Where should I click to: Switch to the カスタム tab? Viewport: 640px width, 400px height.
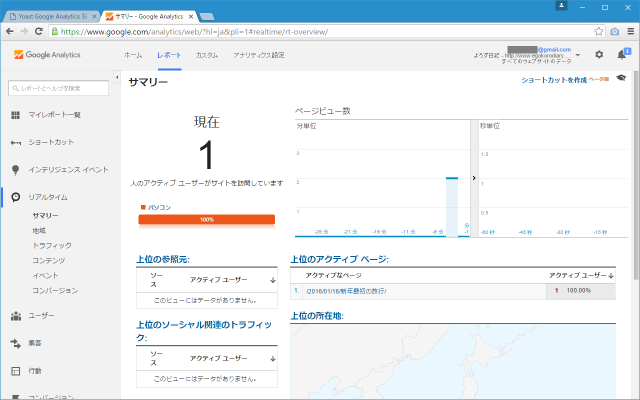click(x=207, y=55)
